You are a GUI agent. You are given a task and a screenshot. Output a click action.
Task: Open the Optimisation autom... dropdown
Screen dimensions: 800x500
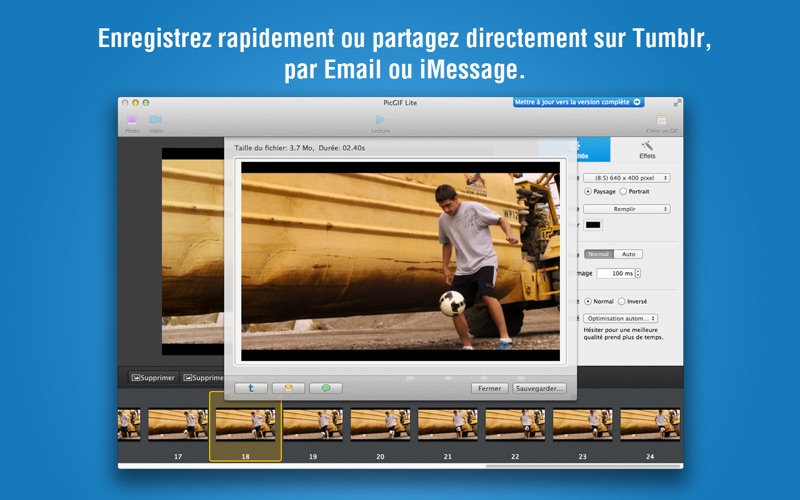(x=620, y=318)
